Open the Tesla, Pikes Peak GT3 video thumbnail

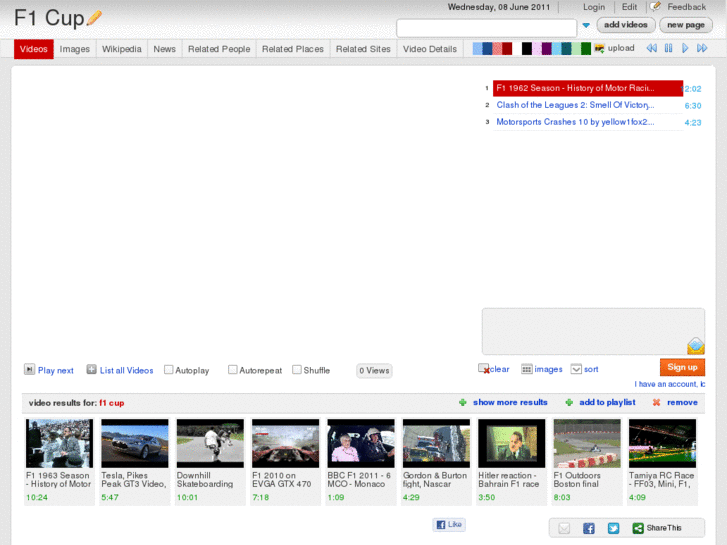(x=134, y=443)
